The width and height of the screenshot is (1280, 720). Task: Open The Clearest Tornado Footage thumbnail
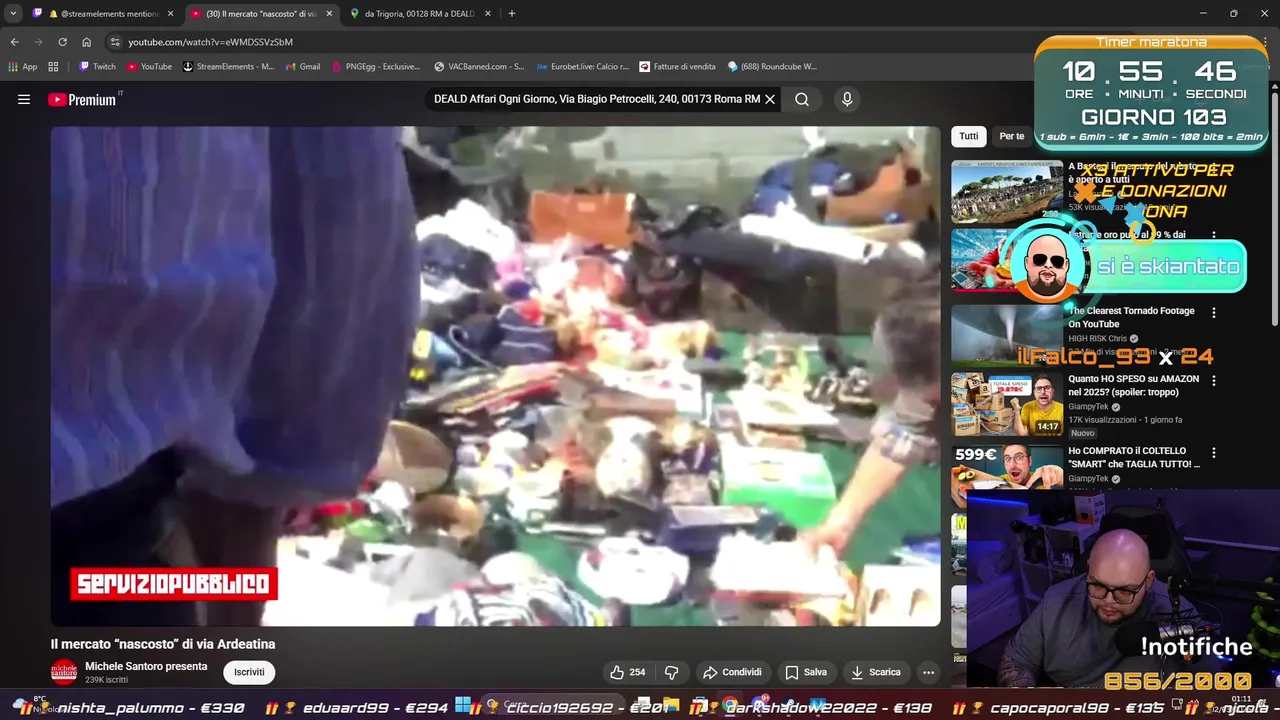tap(1007, 334)
